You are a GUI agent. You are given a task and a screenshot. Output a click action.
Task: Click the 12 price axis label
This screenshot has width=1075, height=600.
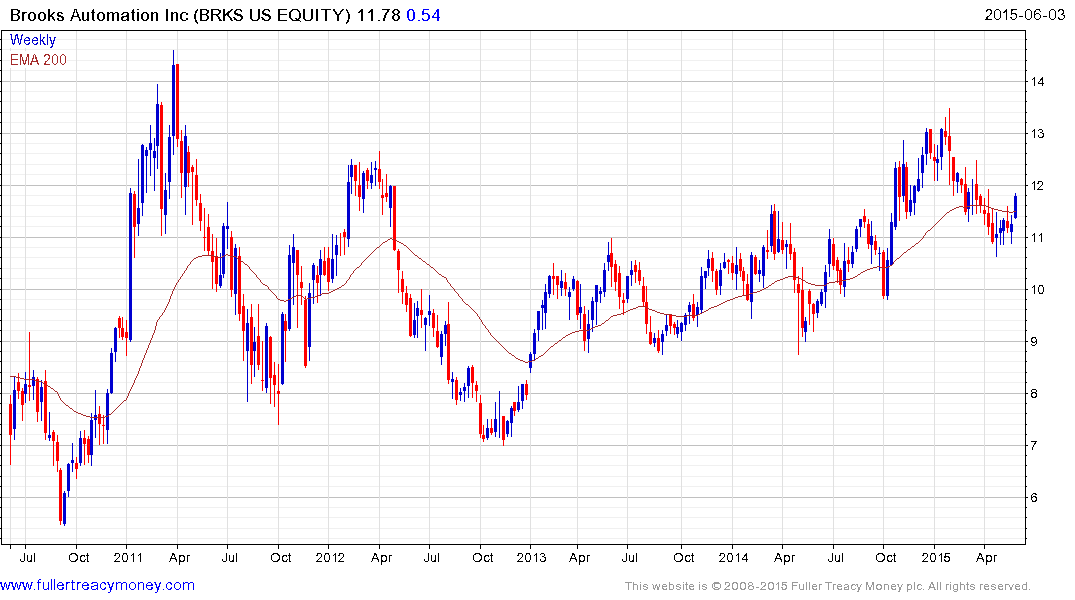pos(1037,186)
